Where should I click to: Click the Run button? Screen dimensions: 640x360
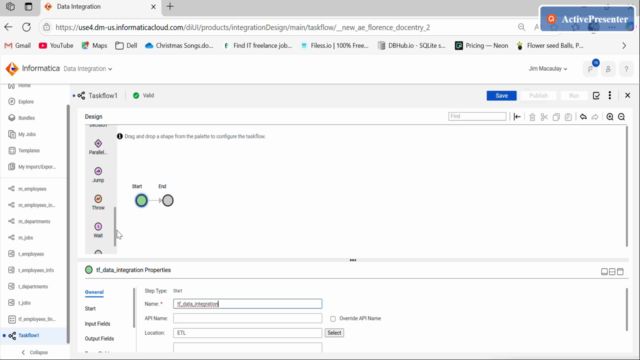(574, 96)
